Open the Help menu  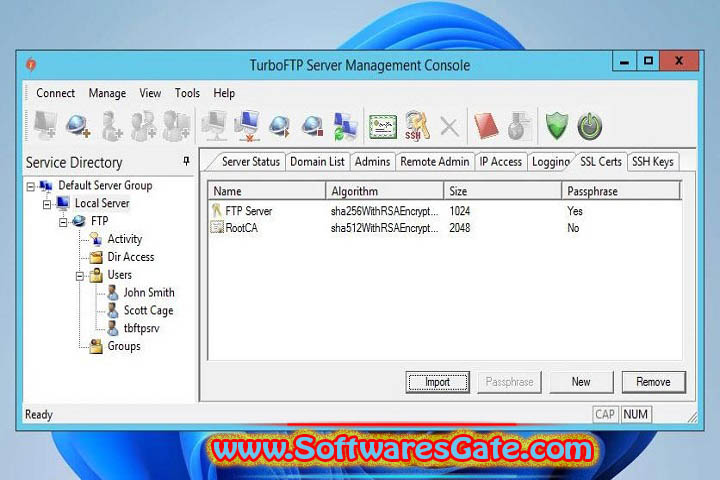(x=224, y=93)
